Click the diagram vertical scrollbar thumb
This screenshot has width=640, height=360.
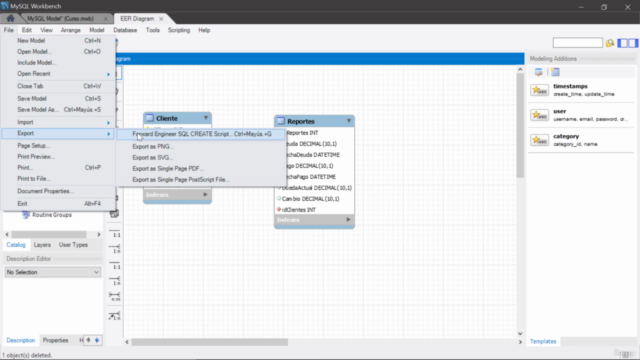tap(520, 126)
